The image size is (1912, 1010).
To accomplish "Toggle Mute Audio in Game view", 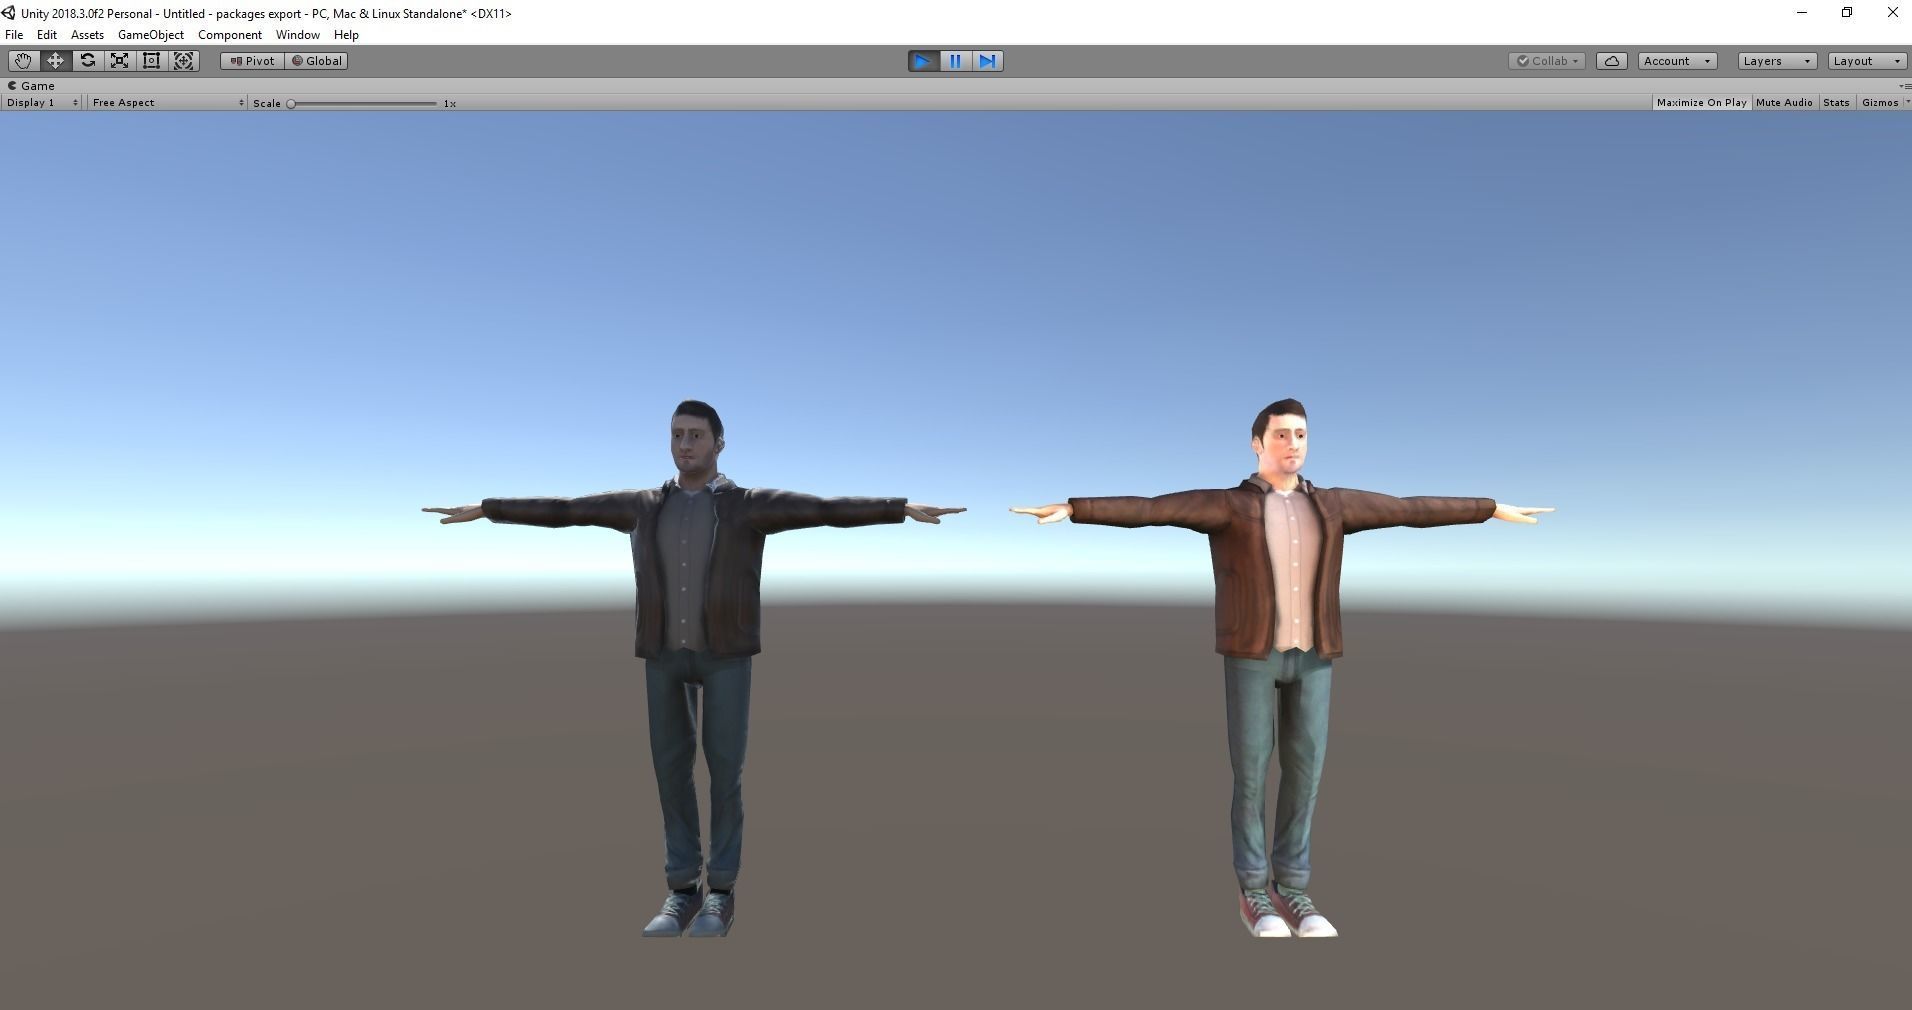I will click(1783, 102).
